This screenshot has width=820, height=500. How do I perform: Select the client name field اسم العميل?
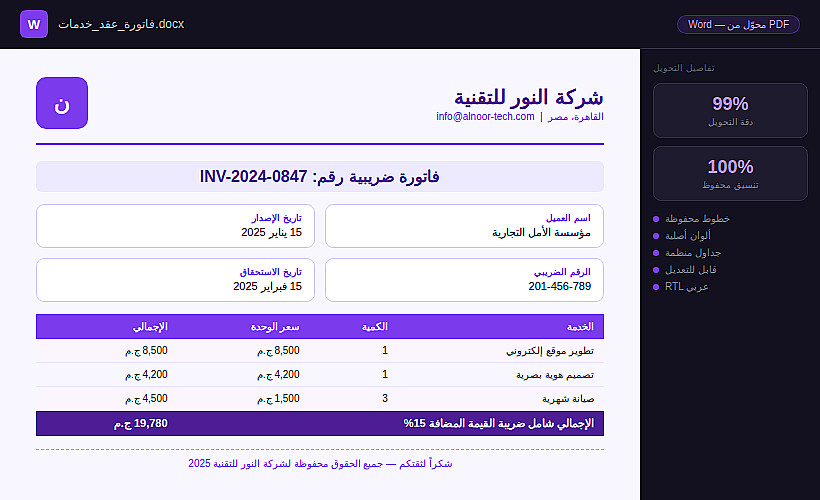464,226
